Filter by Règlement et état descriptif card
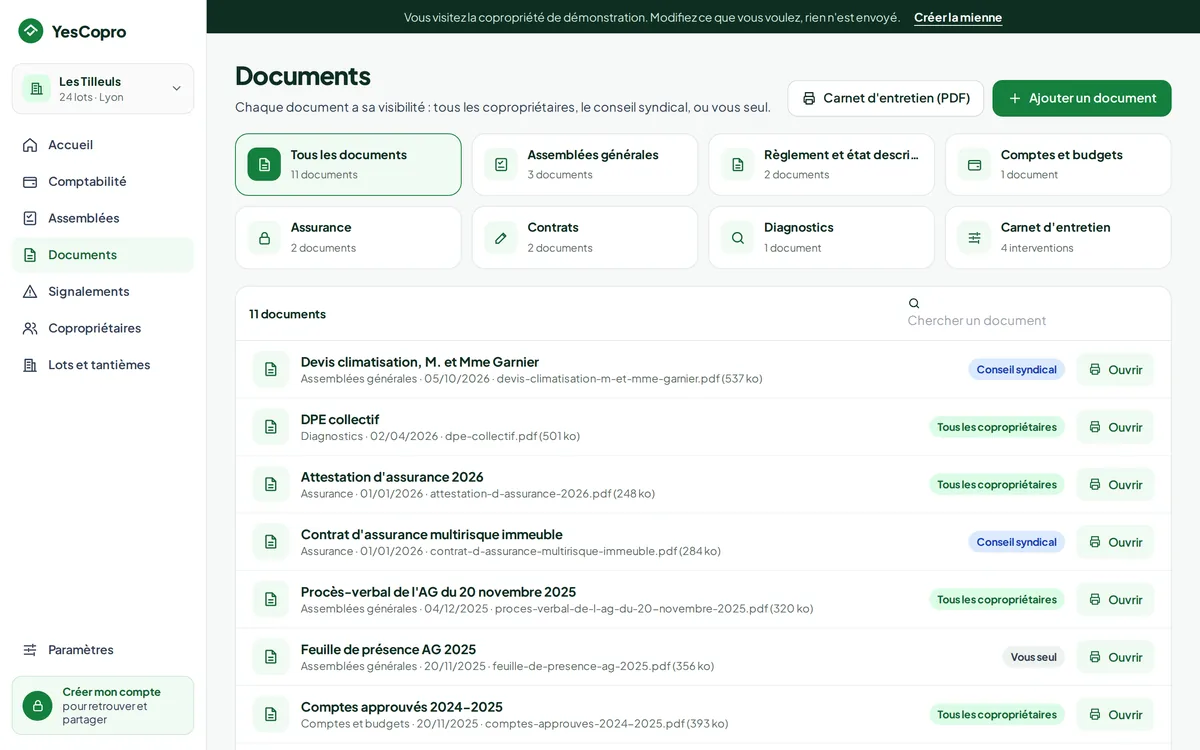The width and height of the screenshot is (1200, 750). pyautogui.click(x=821, y=164)
